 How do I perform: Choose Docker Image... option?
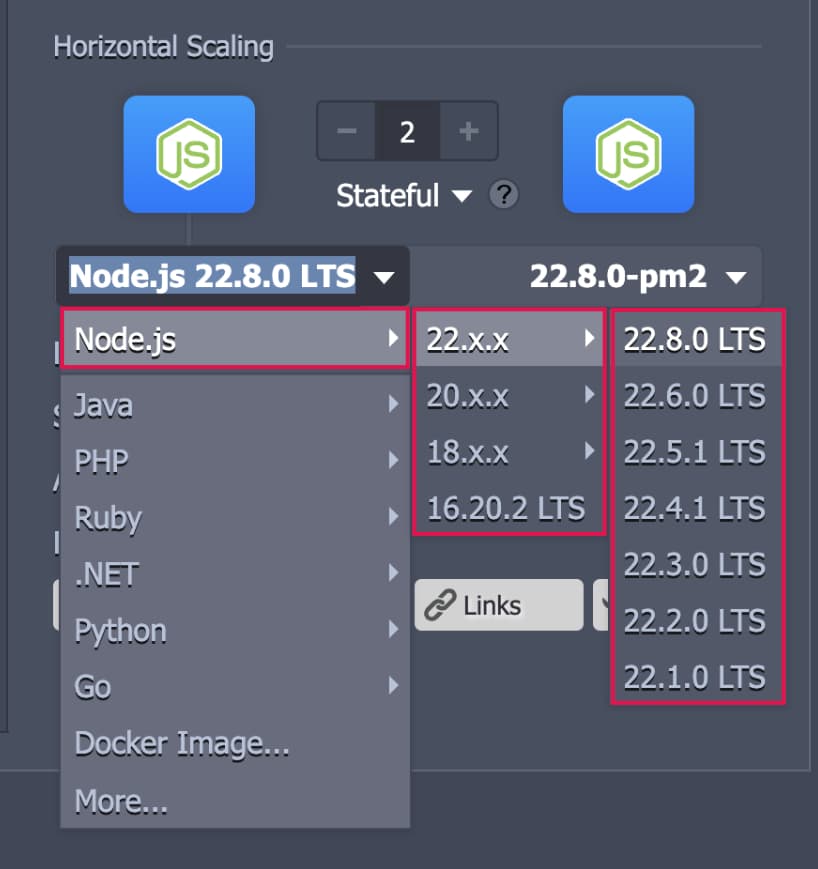coord(183,744)
